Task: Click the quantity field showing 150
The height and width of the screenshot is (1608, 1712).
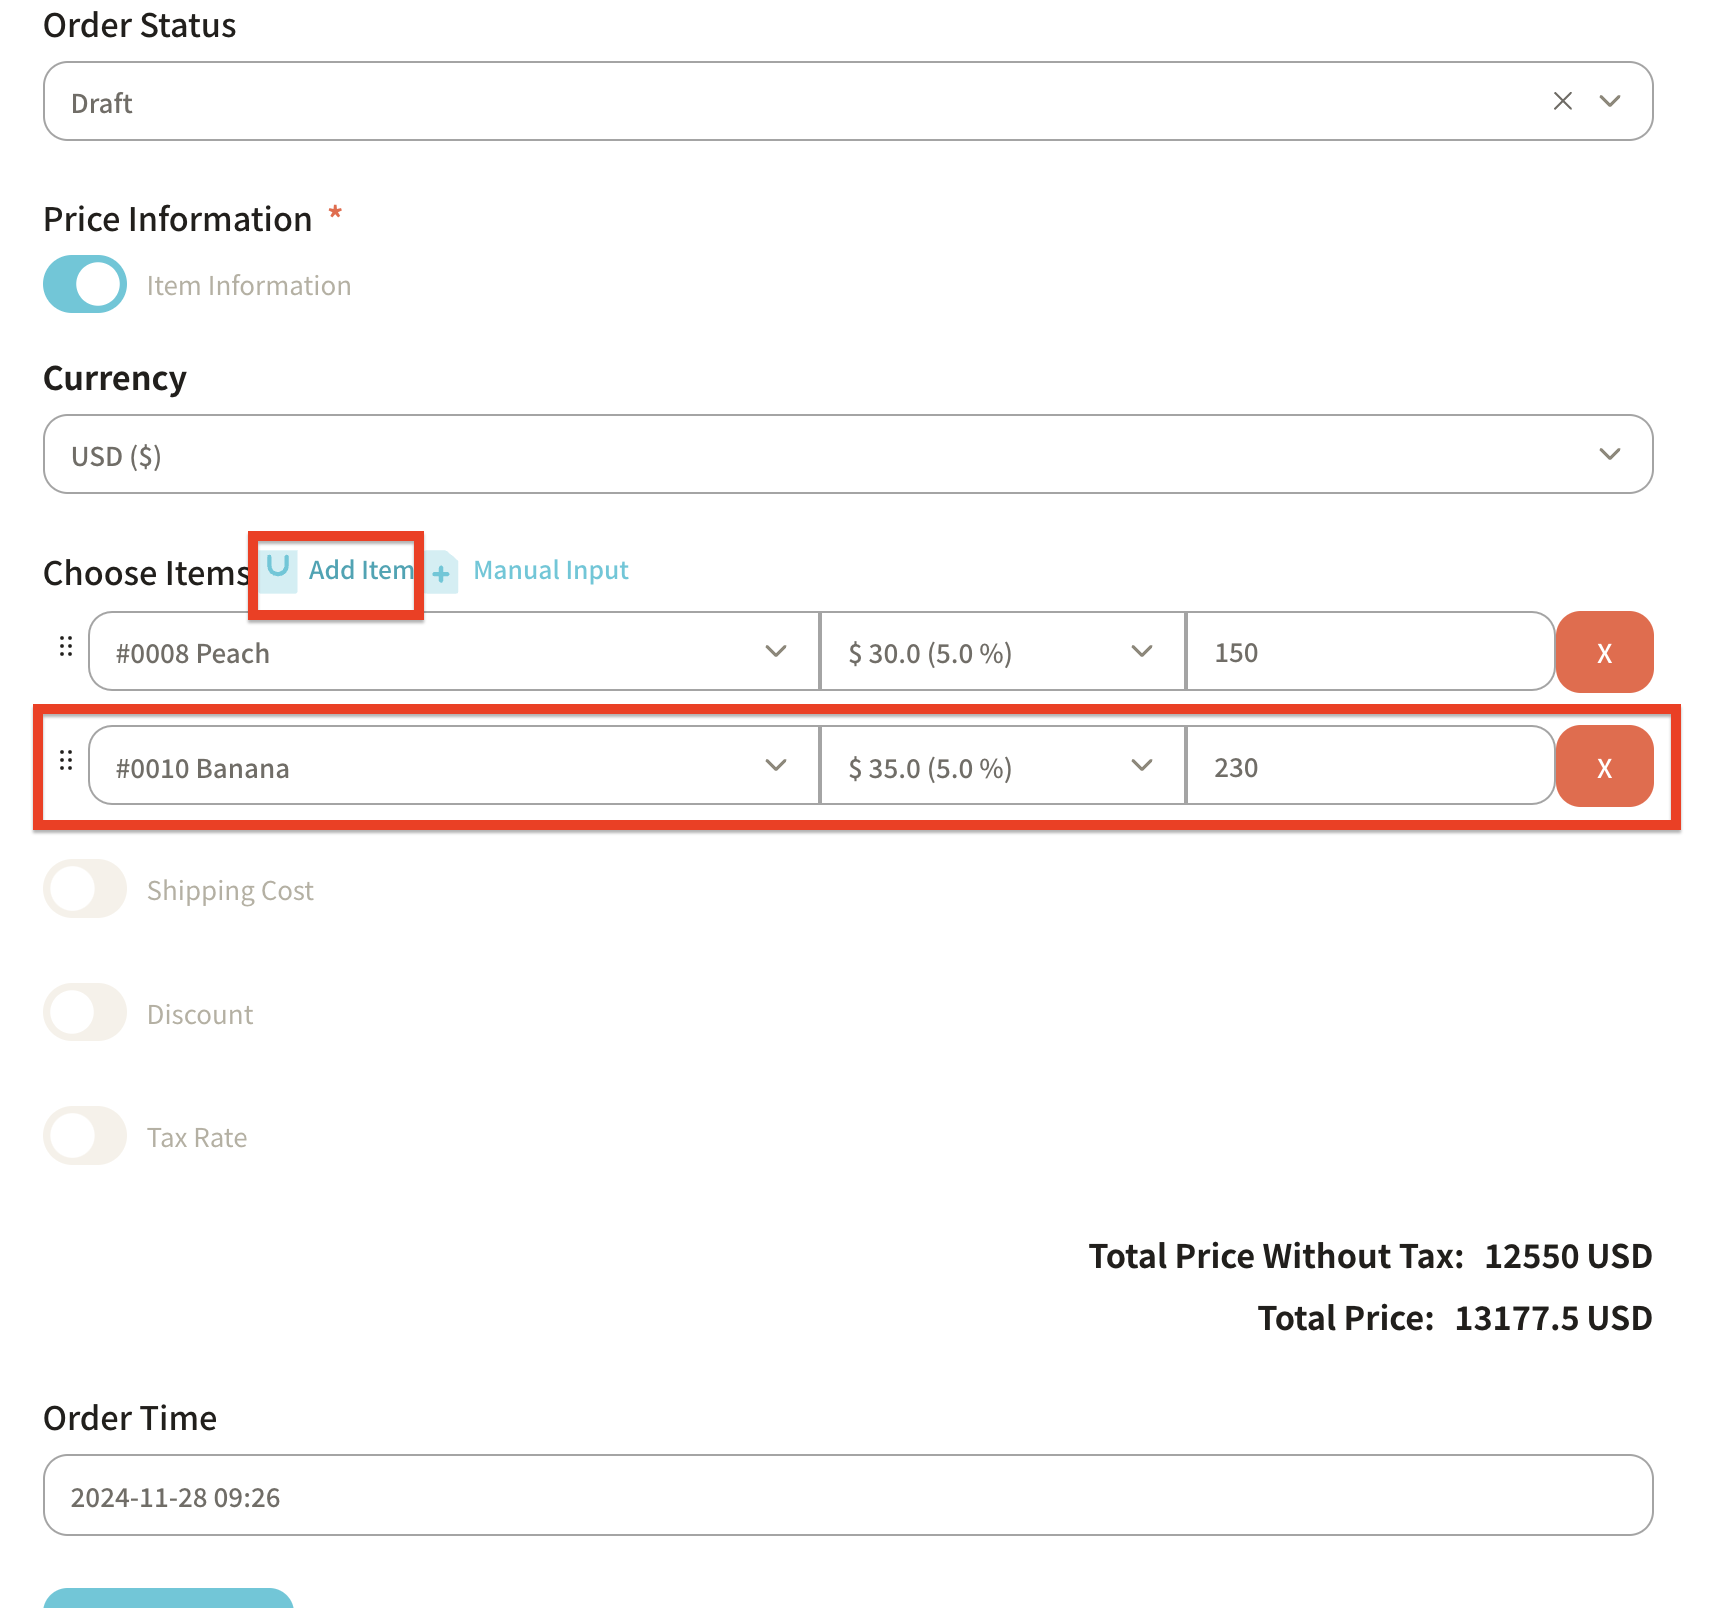Action: pyautogui.click(x=1368, y=652)
